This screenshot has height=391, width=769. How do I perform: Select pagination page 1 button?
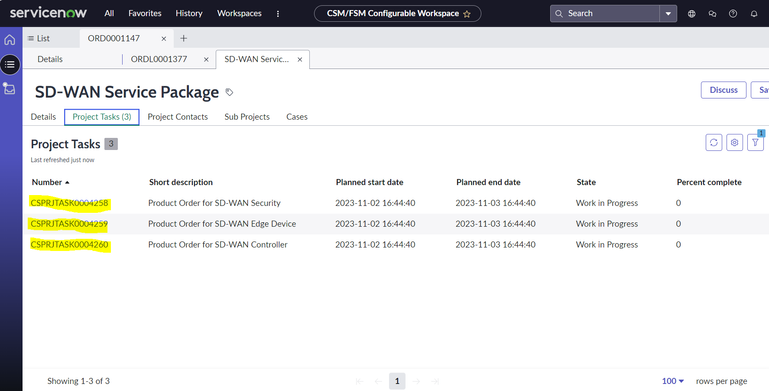[x=397, y=381]
